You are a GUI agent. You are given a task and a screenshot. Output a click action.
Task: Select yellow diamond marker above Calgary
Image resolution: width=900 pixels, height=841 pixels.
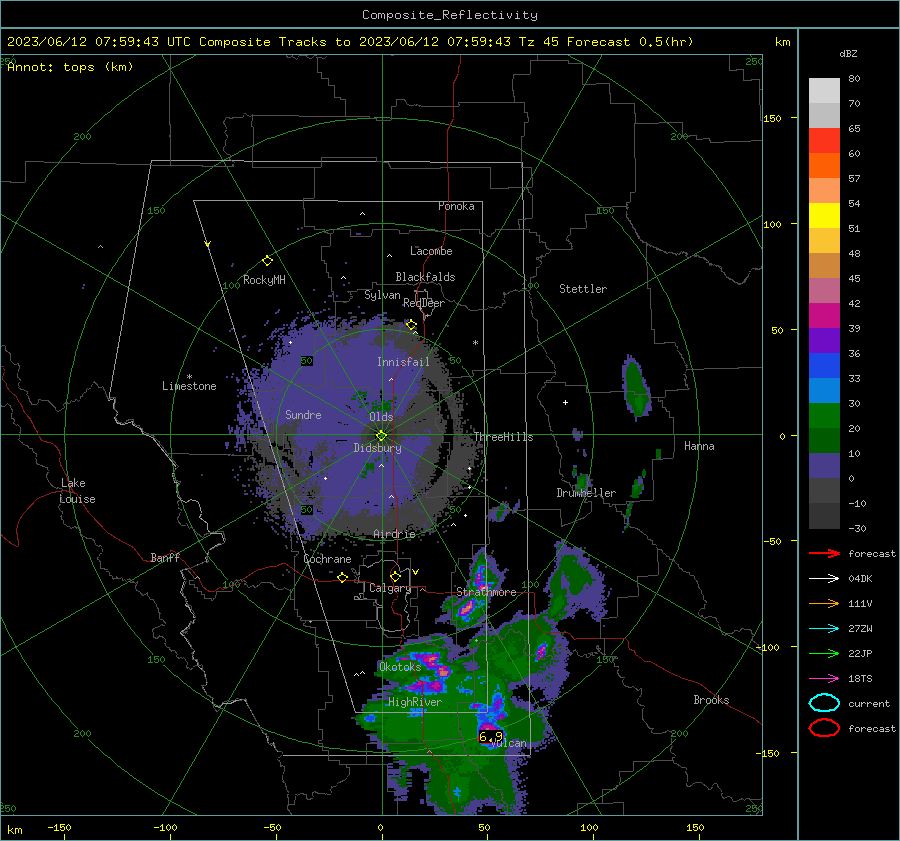tap(395, 576)
